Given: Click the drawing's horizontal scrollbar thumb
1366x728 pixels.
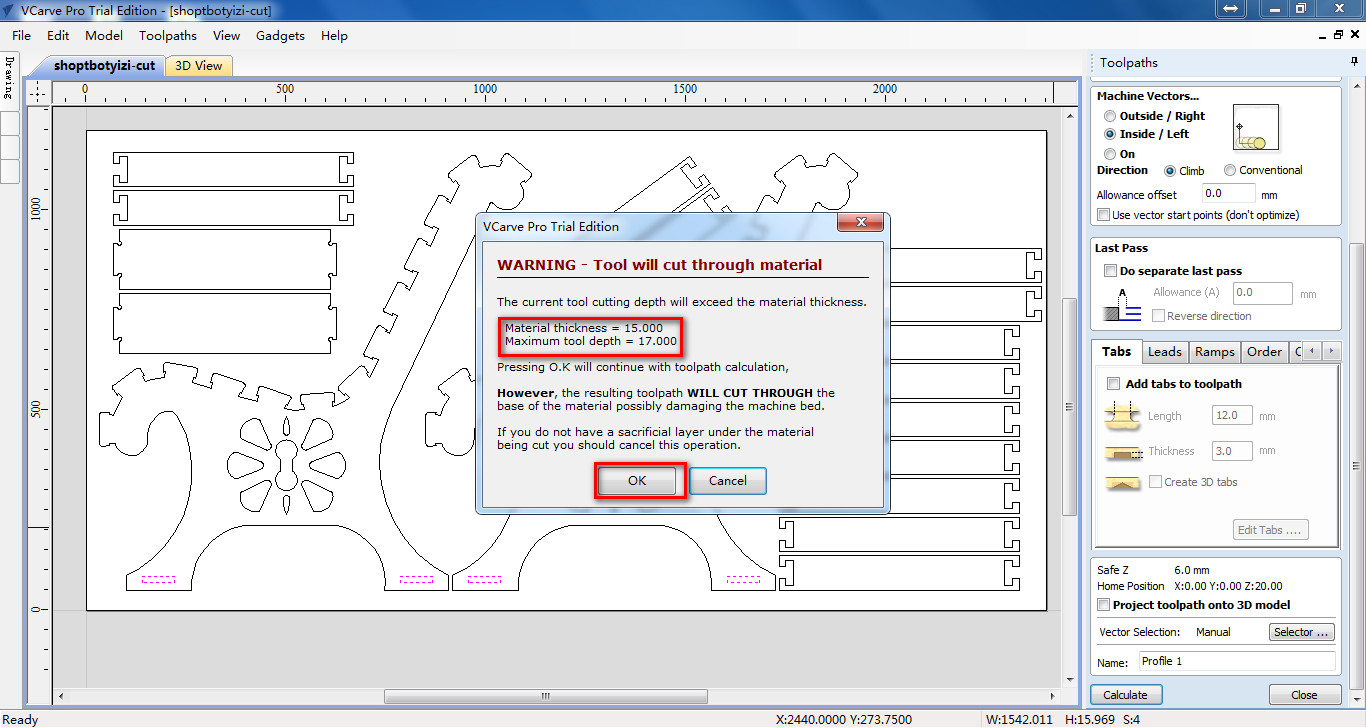Looking at the screenshot, I should coord(546,696).
